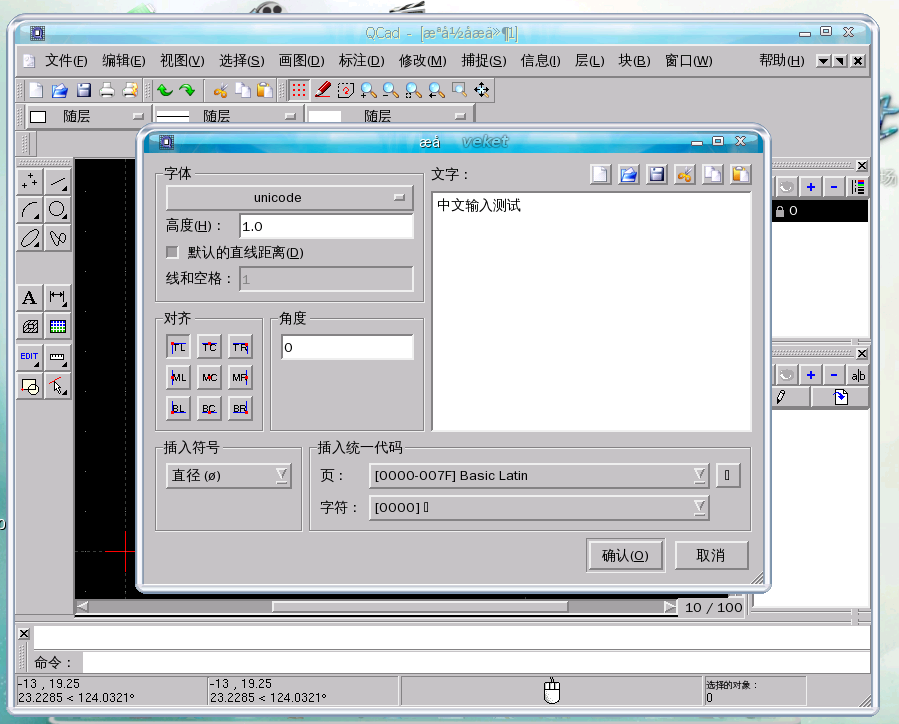Viewport: 899px width, 724px height.
Task: Select the Text tool (A) in toolbox
Action: point(30,298)
